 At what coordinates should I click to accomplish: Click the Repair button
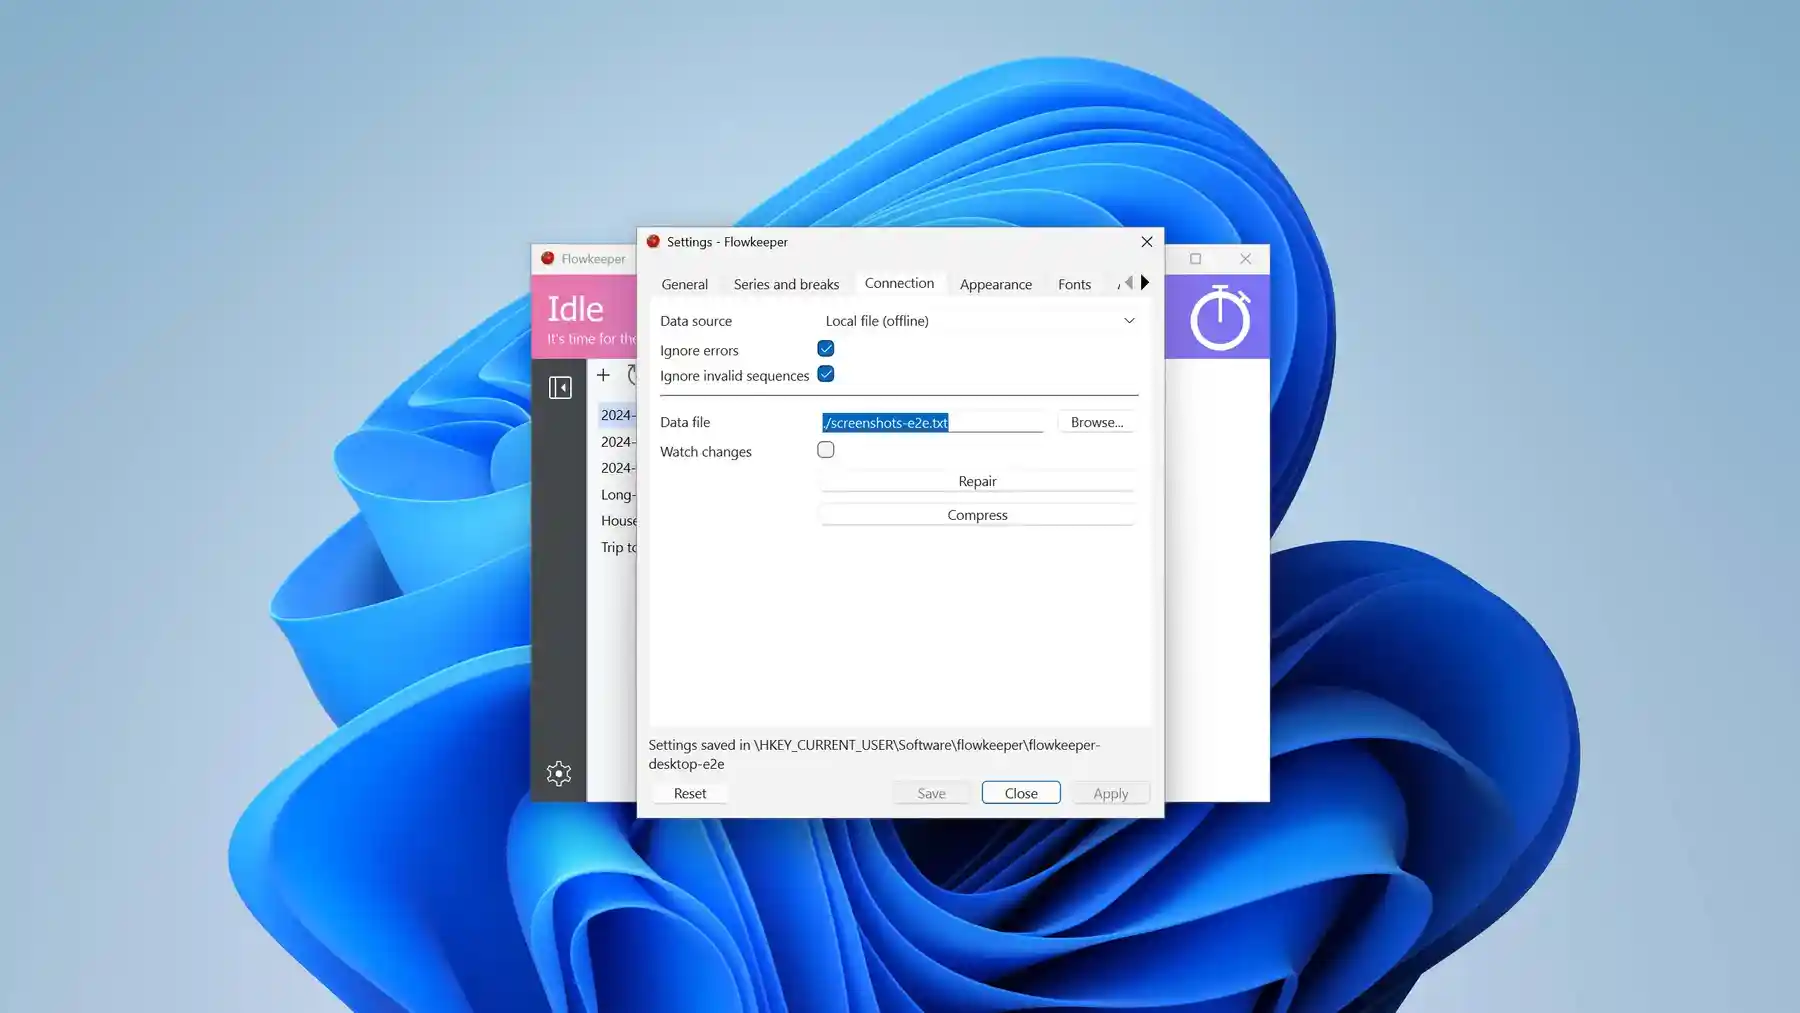point(977,481)
